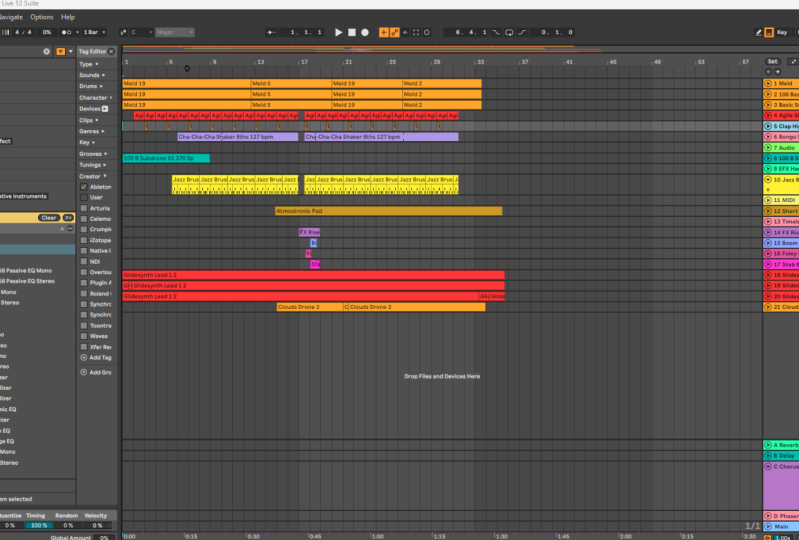
Task: Click the scale mode icon next to C
Action: [123, 32]
